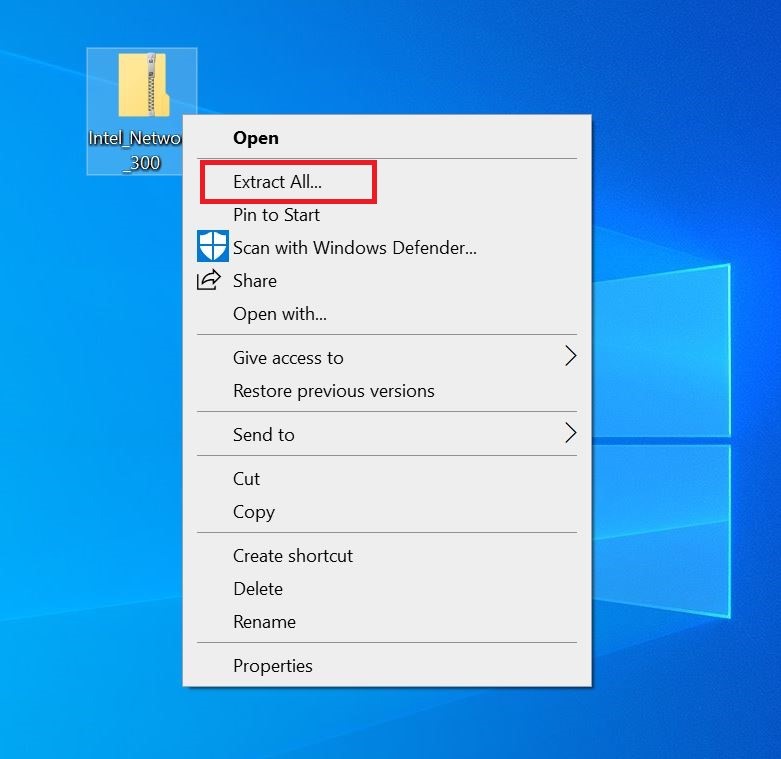
Task: Select Create shortcut from the menu
Action: 293,556
